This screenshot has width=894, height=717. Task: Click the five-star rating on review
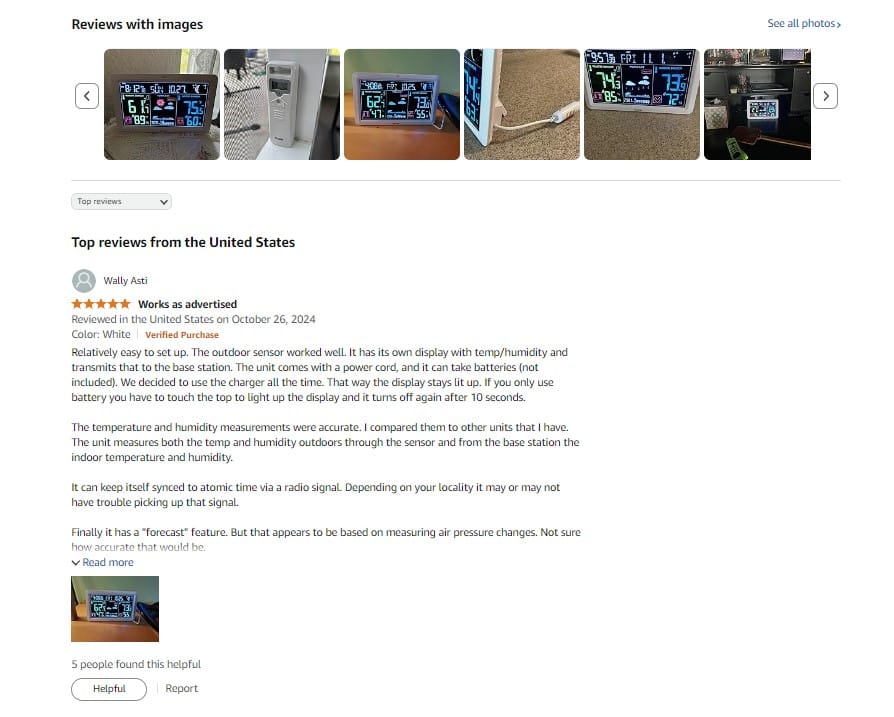[101, 304]
